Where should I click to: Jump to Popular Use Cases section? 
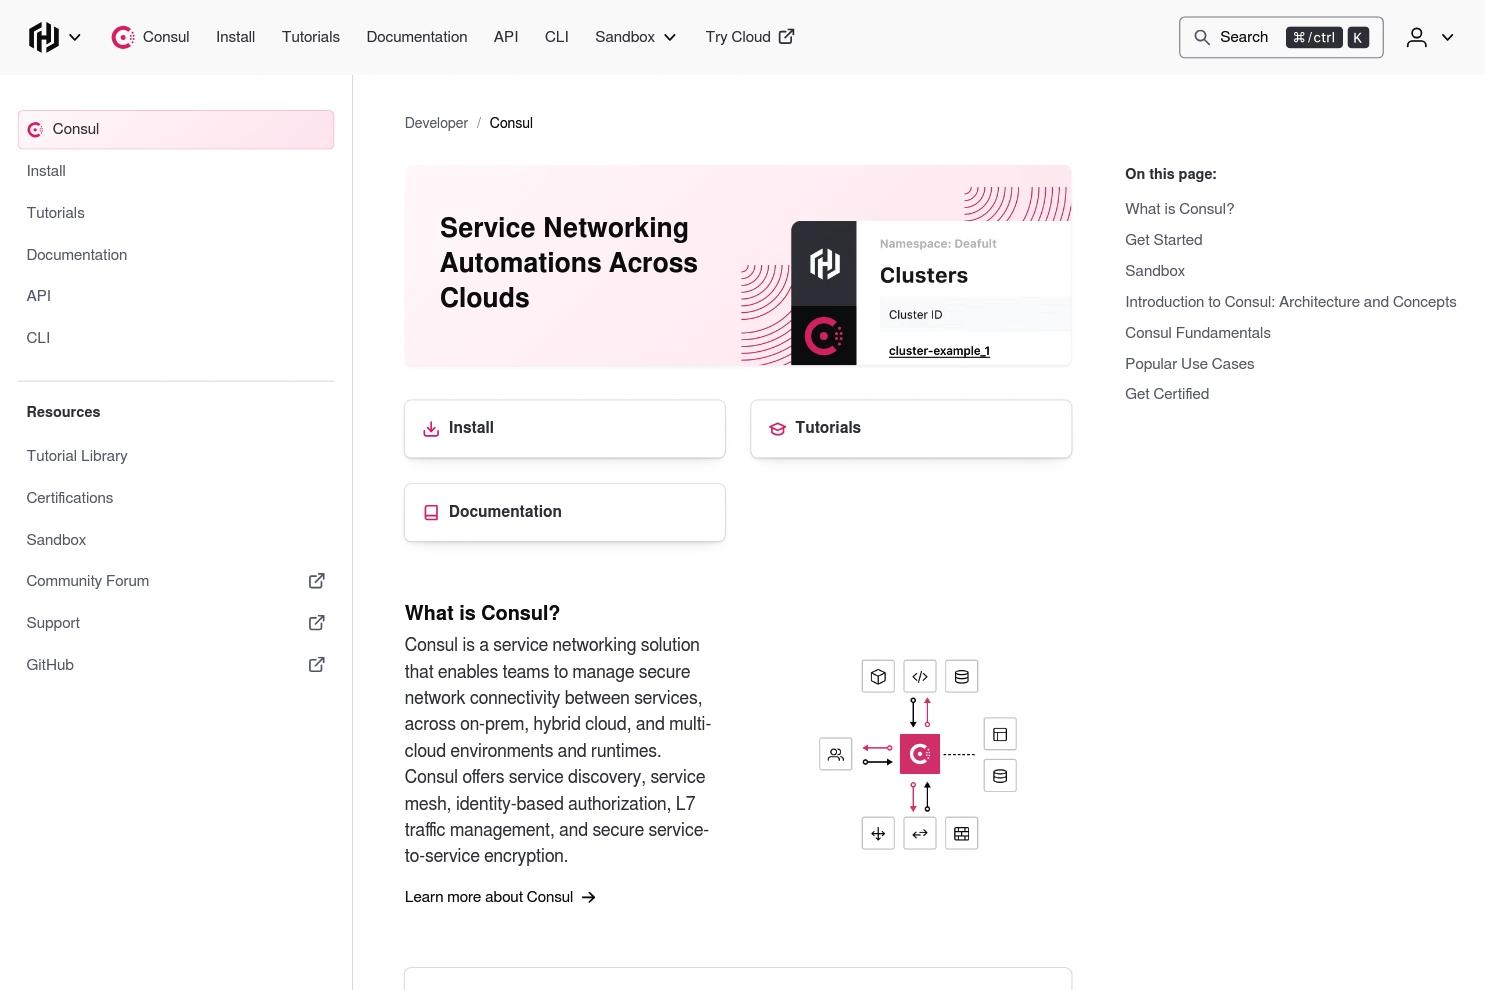click(x=1189, y=364)
